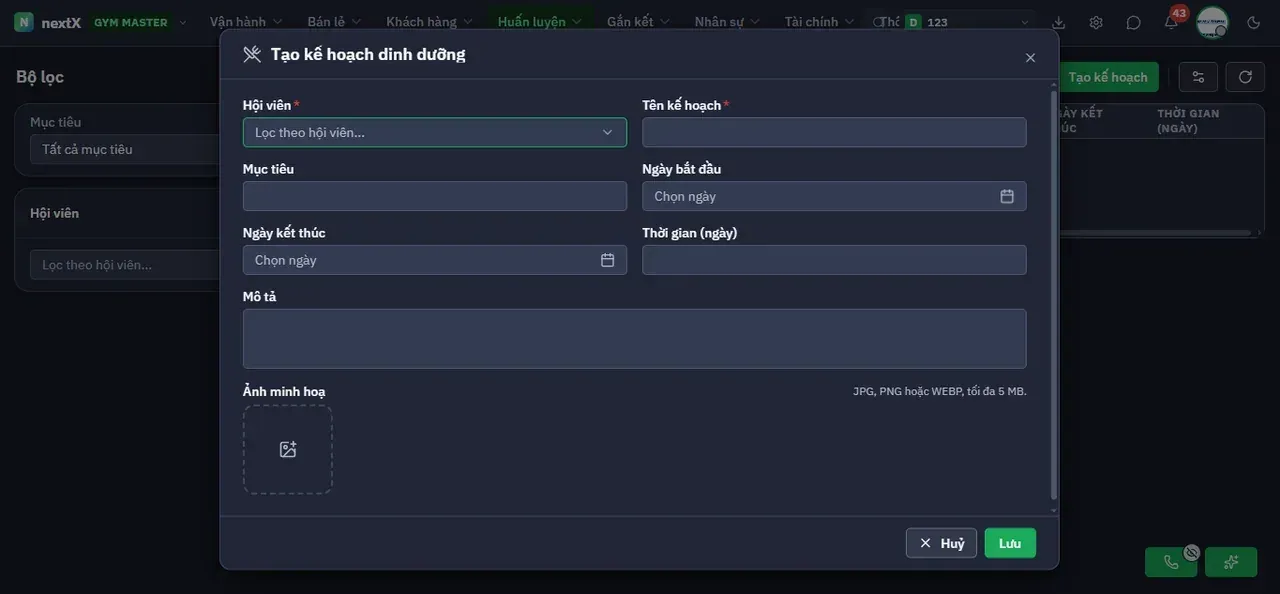
Task: Close the Tạo kế hoạch dinh dưỡng dialog
Action: click(1030, 58)
